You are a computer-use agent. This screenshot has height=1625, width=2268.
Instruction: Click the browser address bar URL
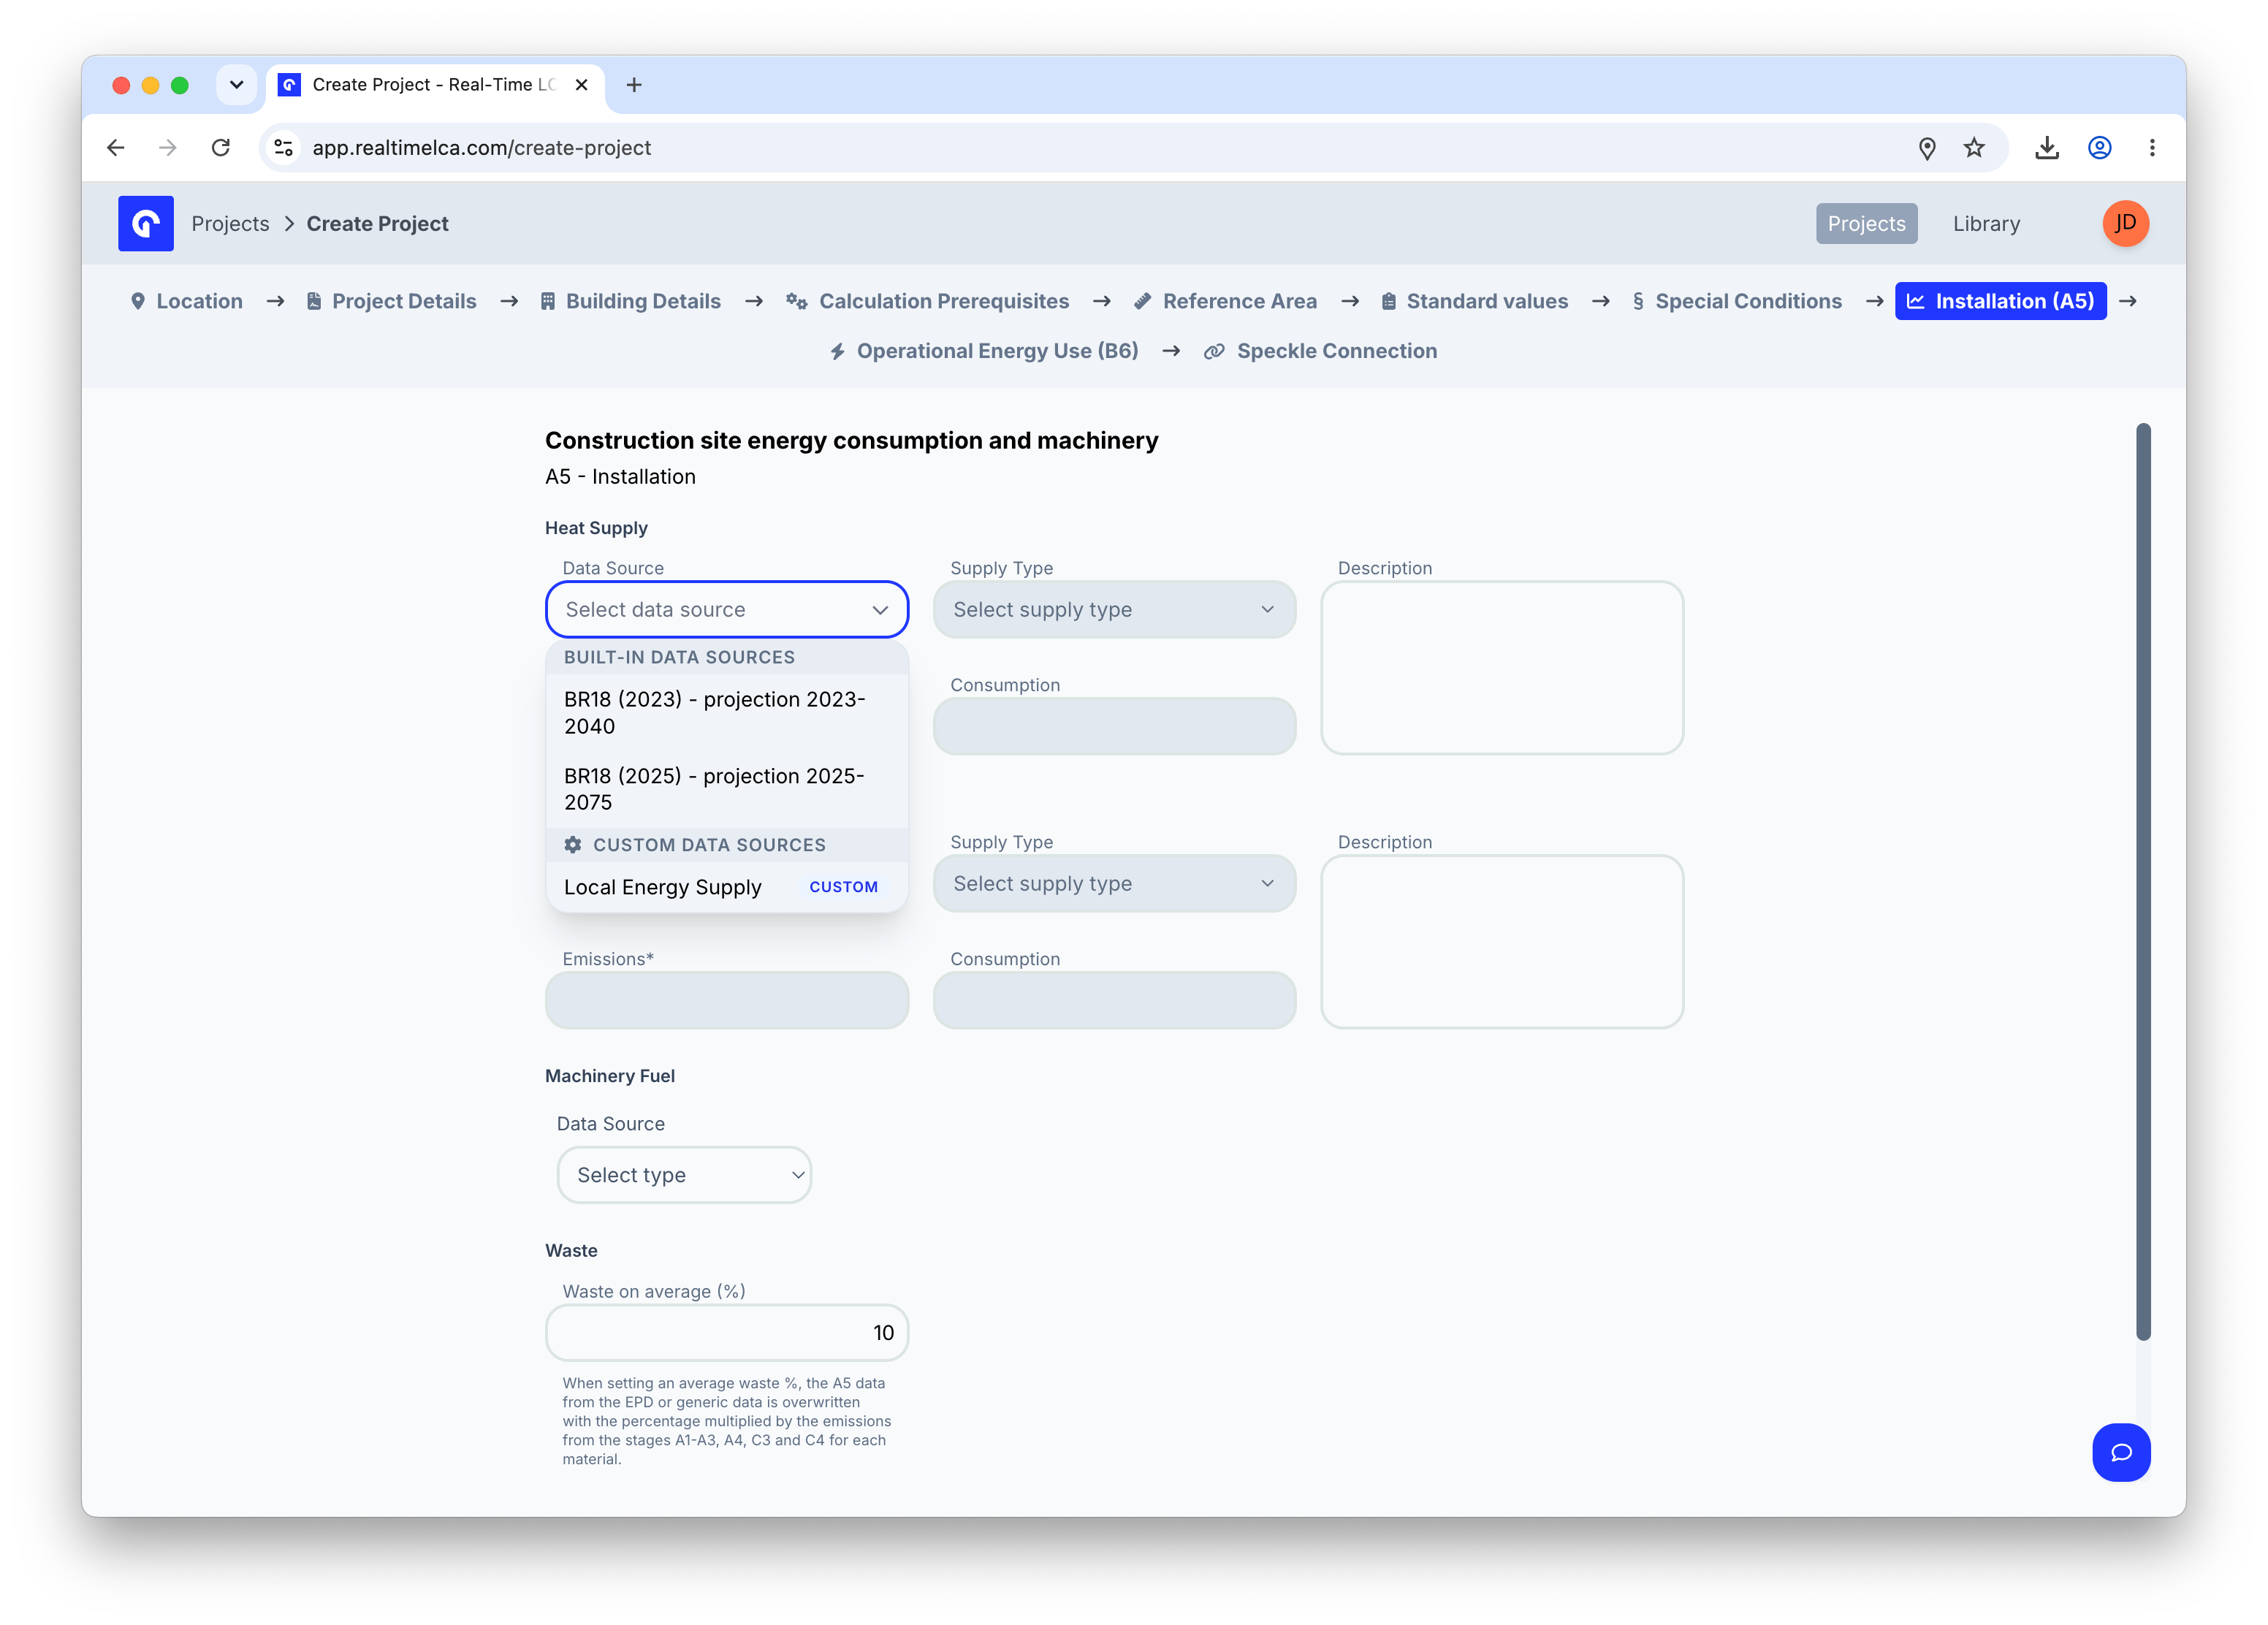(x=481, y=148)
